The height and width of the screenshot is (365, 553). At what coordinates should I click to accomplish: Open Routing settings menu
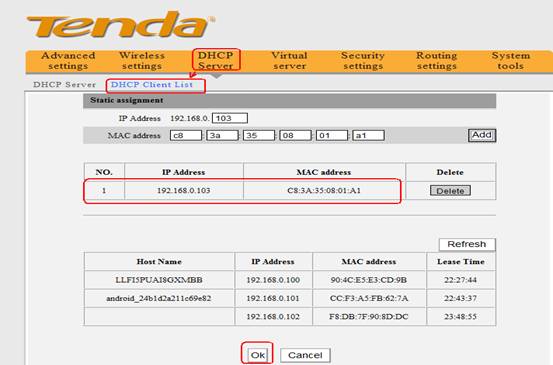click(x=437, y=61)
